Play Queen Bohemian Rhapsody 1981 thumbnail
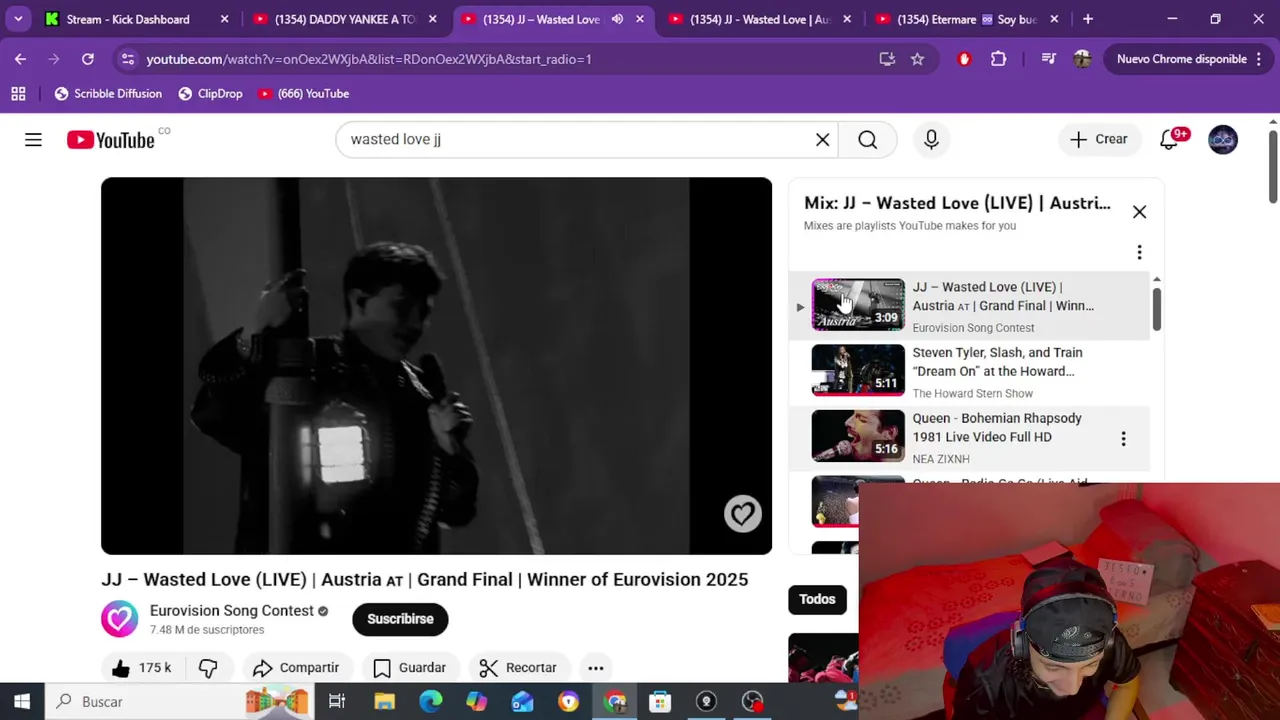1280x720 pixels. point(858,437)
